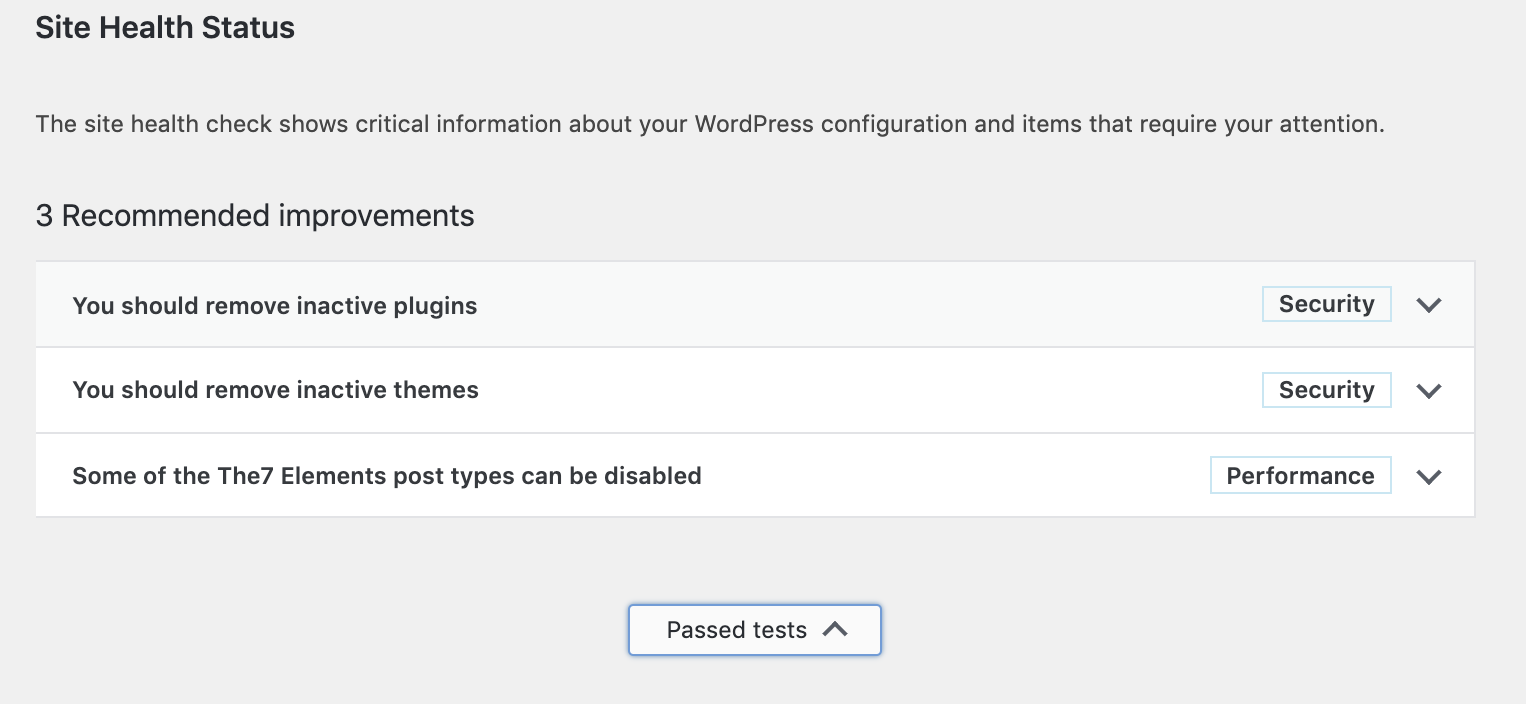Click the Site Health Status heading
Image resolution: width=1526 pixels, height=704 pixels.
click(x=165, y=28)
